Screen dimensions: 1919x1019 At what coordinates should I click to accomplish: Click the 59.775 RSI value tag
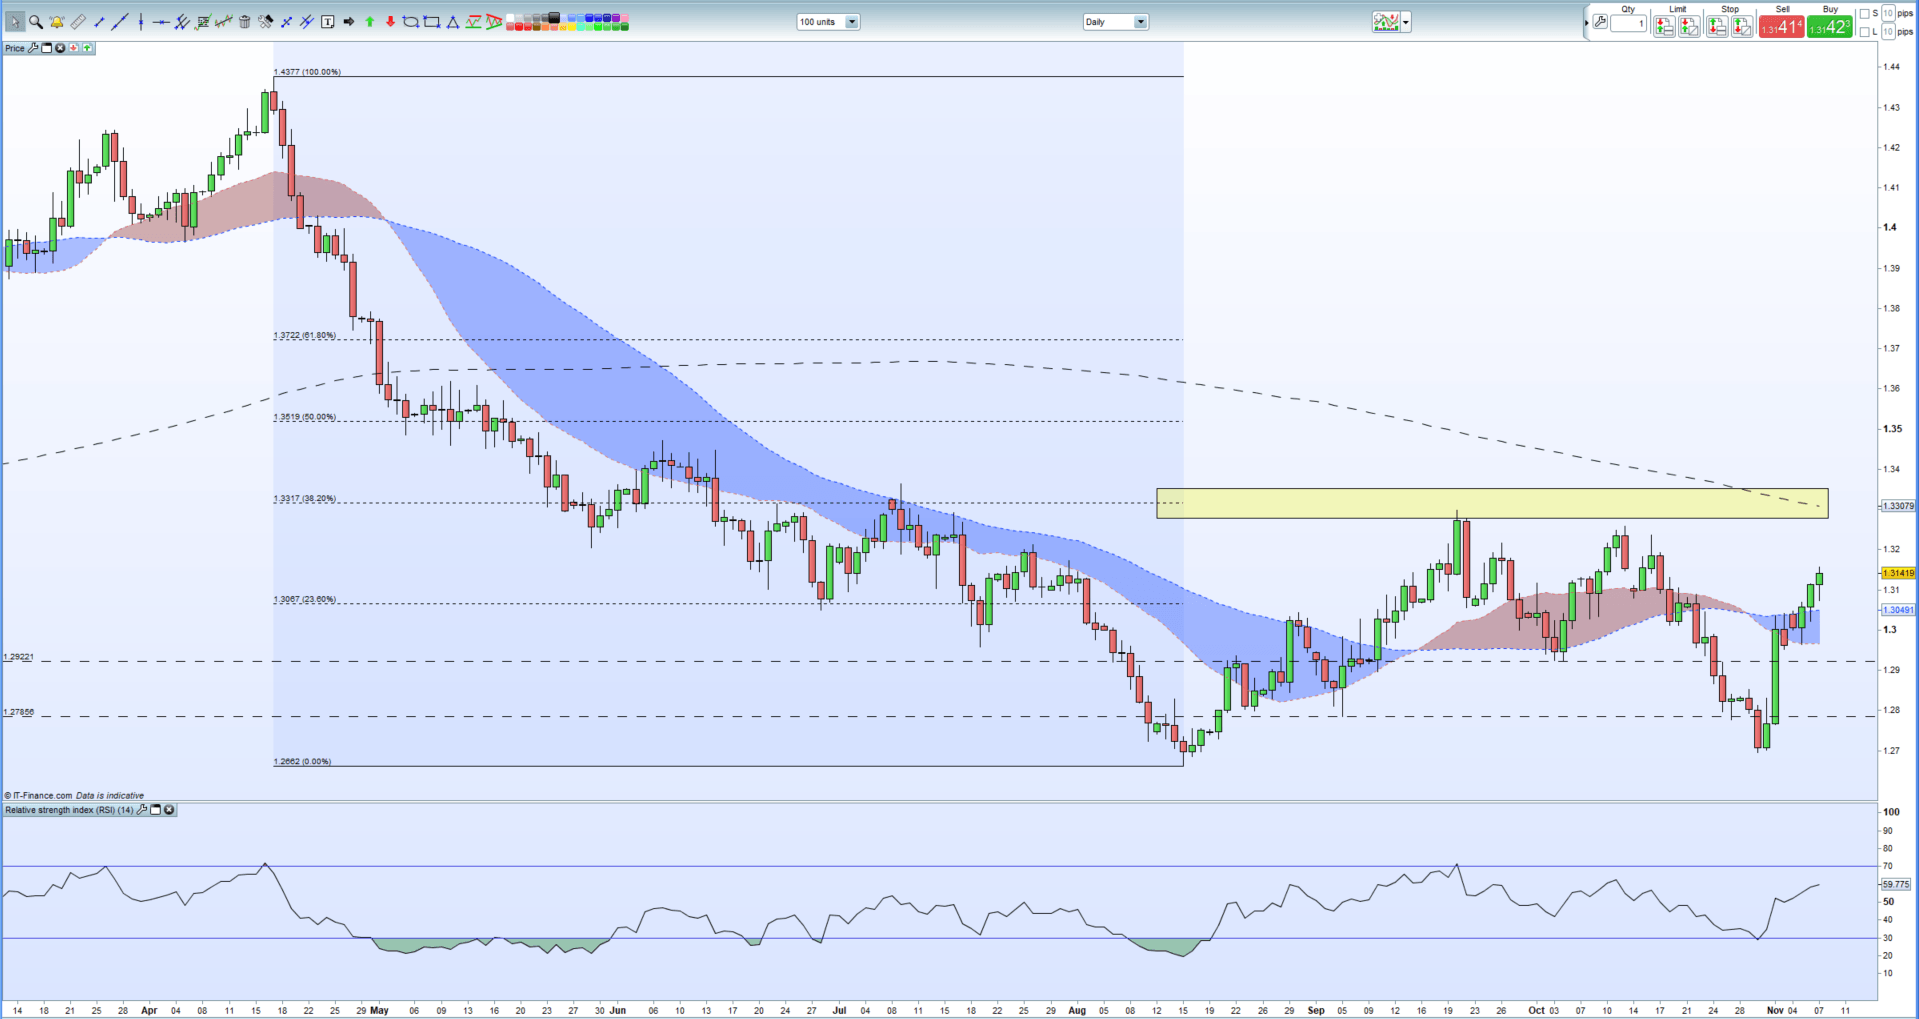click(1896, 884)
